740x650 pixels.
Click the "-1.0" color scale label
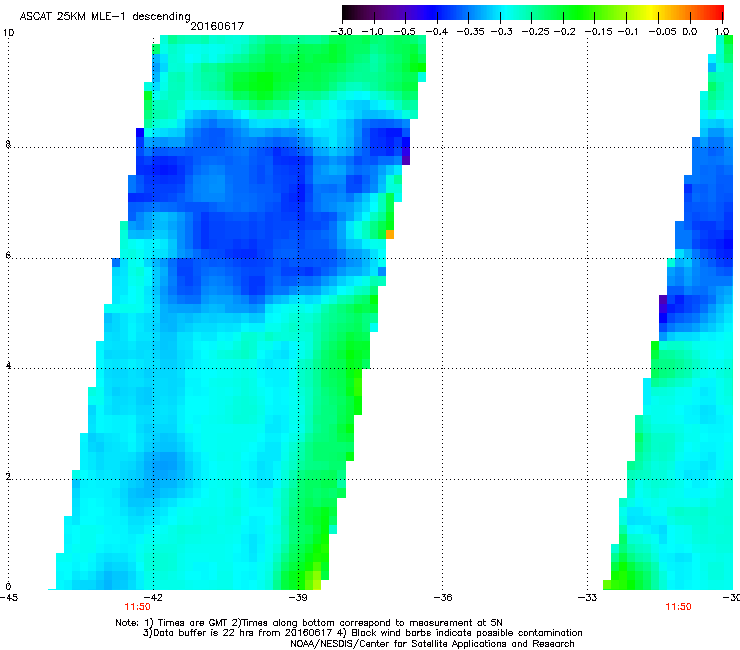point(373,32)
